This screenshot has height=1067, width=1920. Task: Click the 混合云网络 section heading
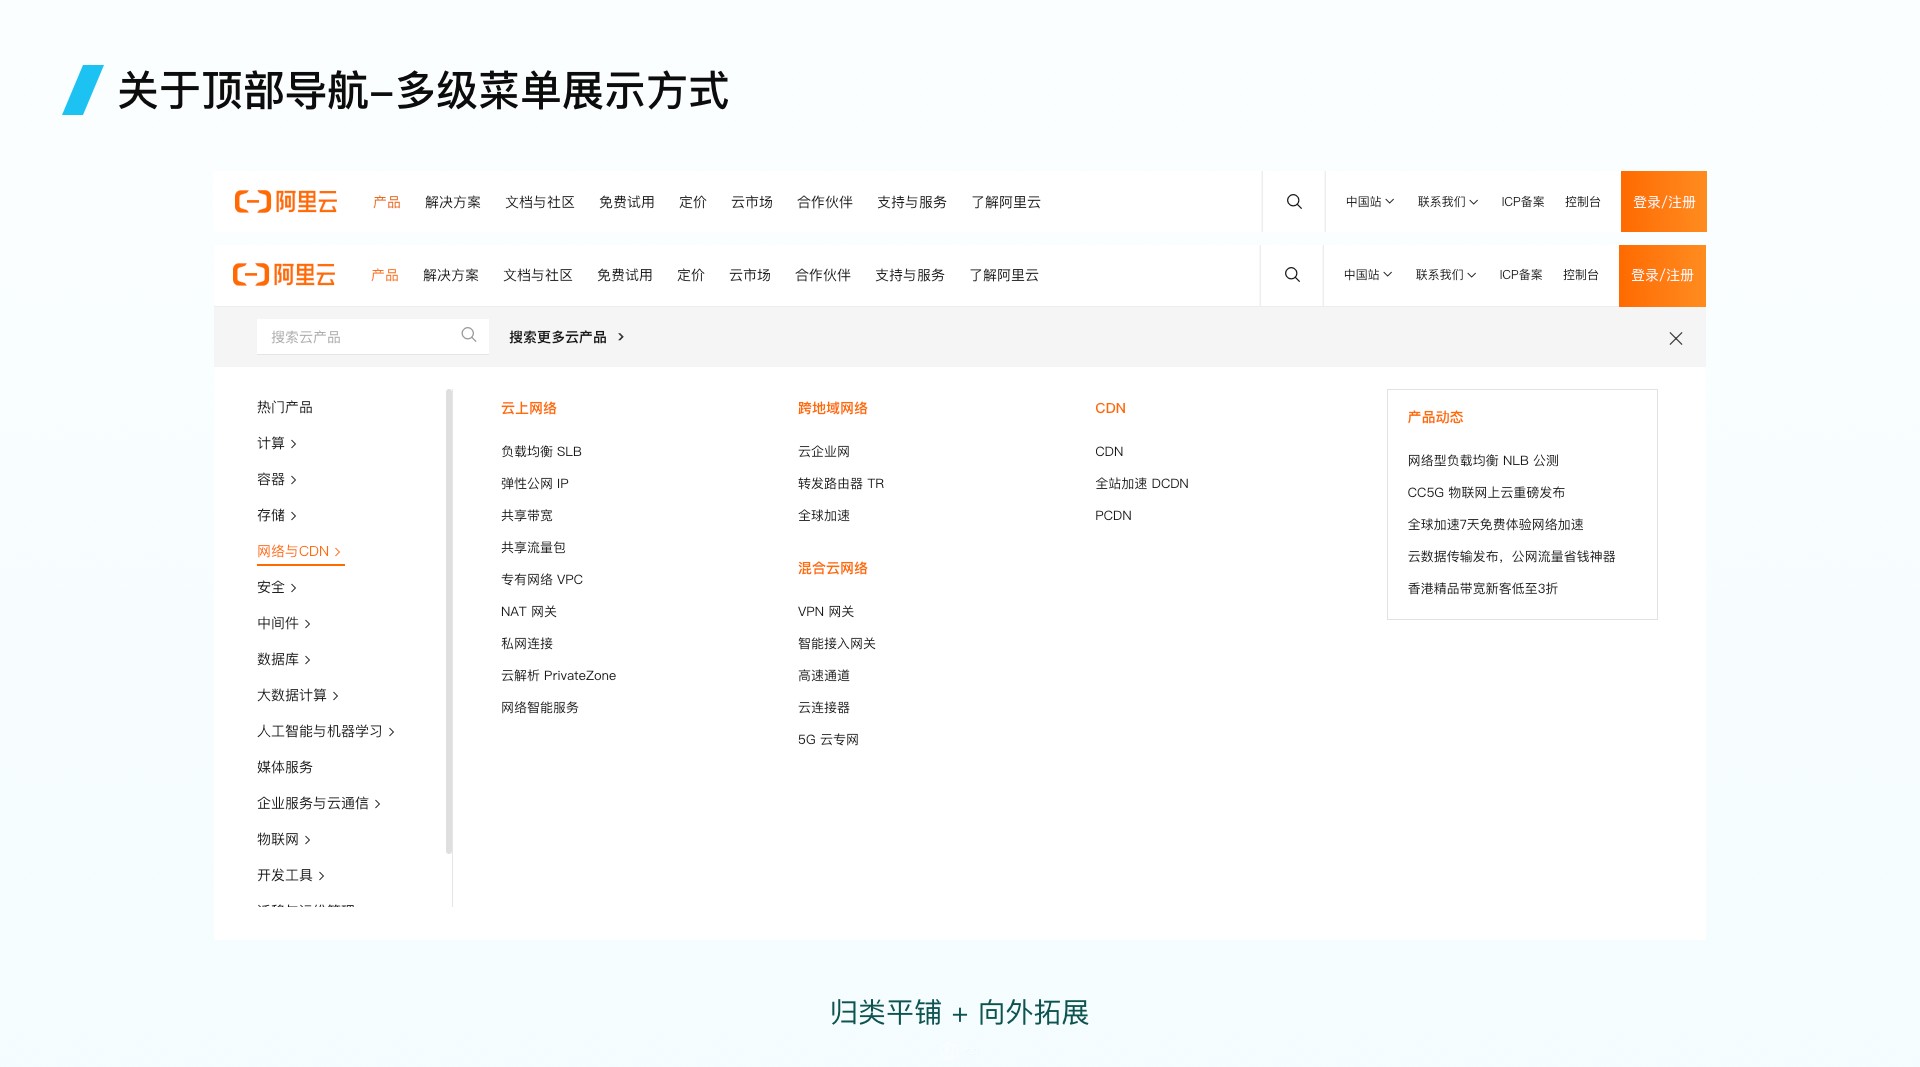[x=833, y=568]
